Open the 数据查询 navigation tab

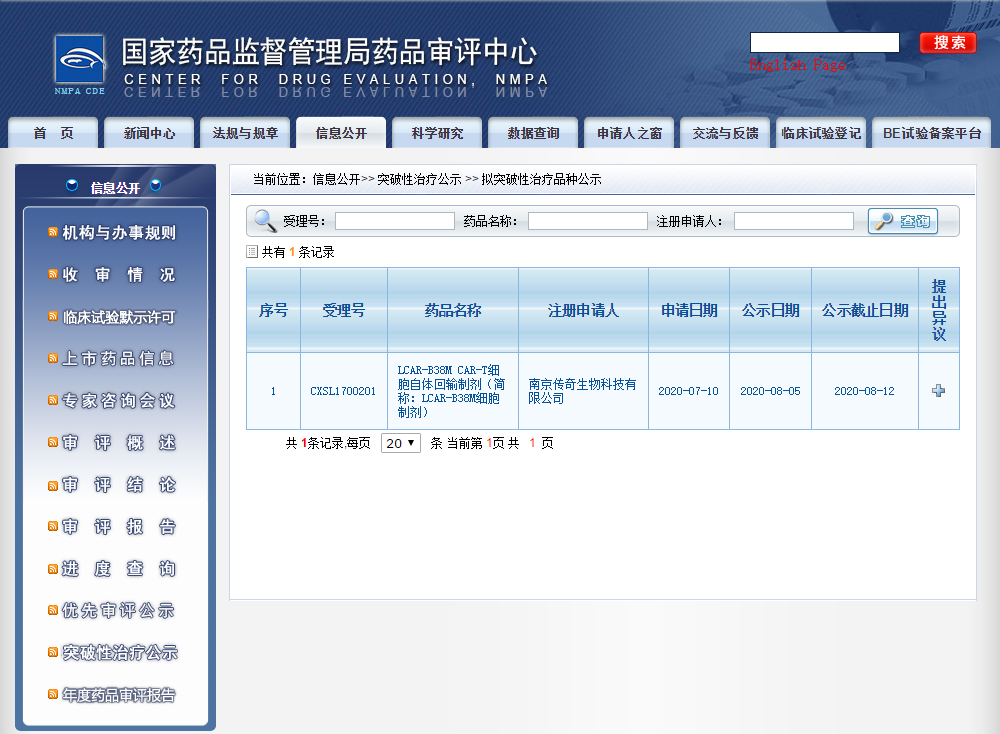[533, 133]
